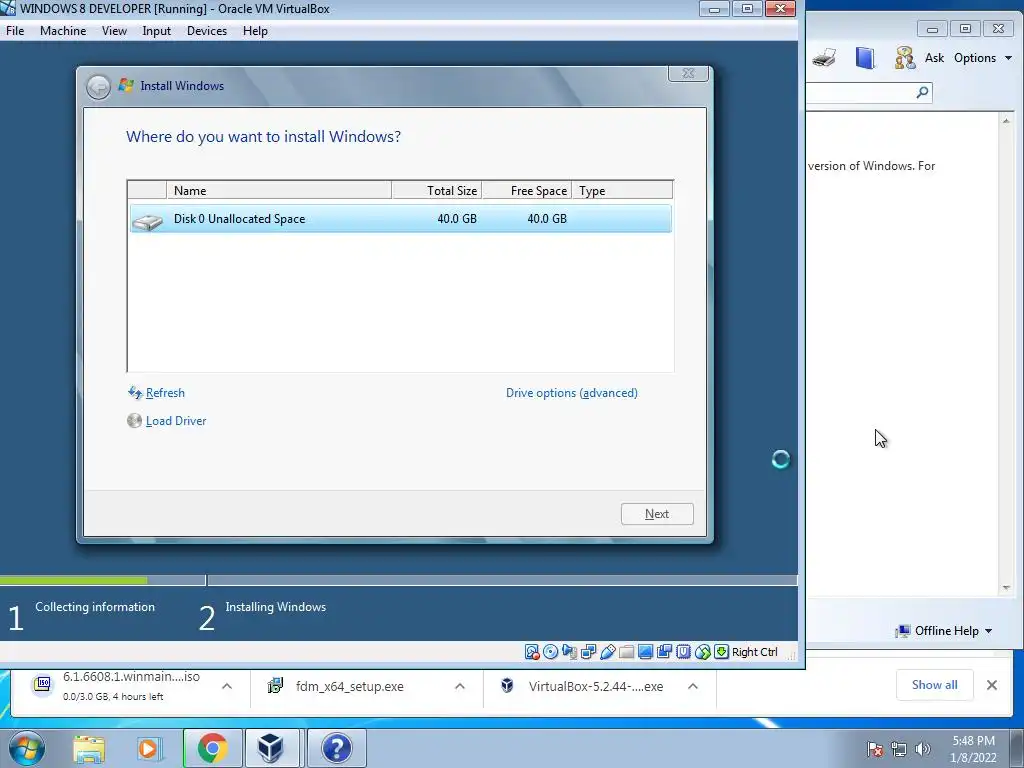The image size is (1024, 768).
Task: Click the Type column header
Action: [x=622, y=191]
